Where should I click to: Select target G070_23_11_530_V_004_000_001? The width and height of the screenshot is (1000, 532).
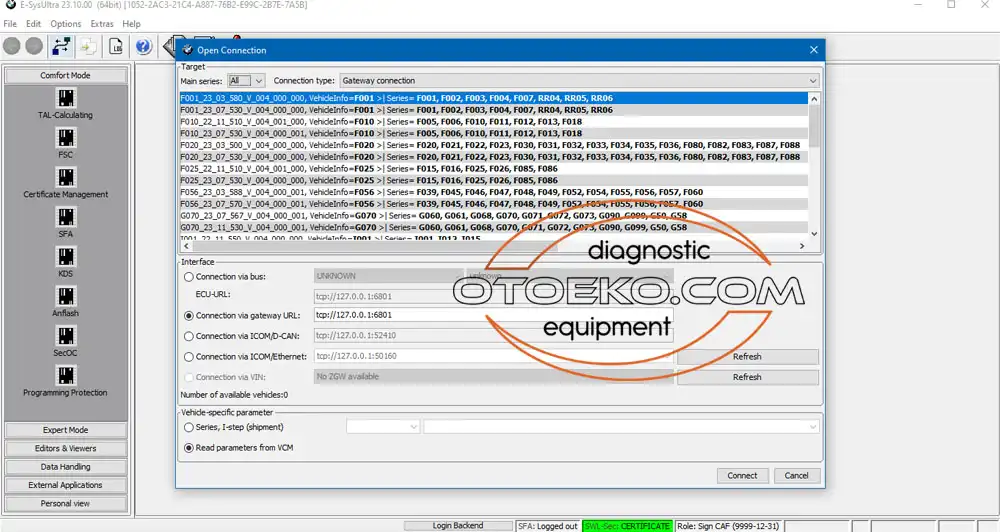(x=494, y=227)
